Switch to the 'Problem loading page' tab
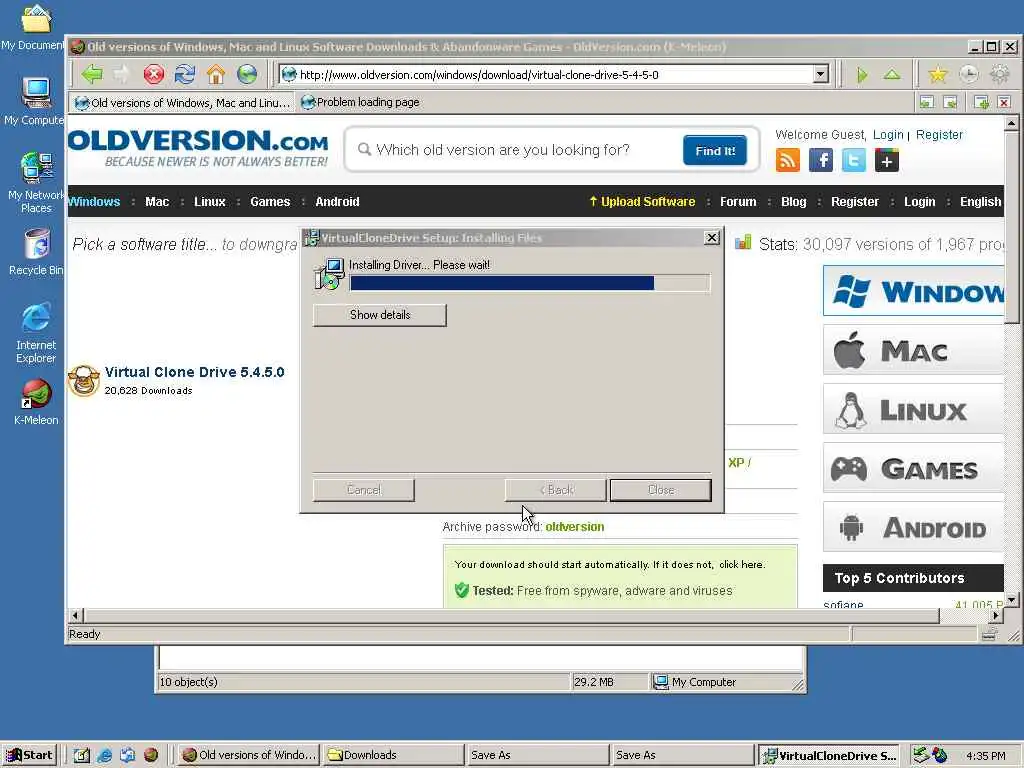Viewport: 1024px width, 768px height. pos(360,103)
